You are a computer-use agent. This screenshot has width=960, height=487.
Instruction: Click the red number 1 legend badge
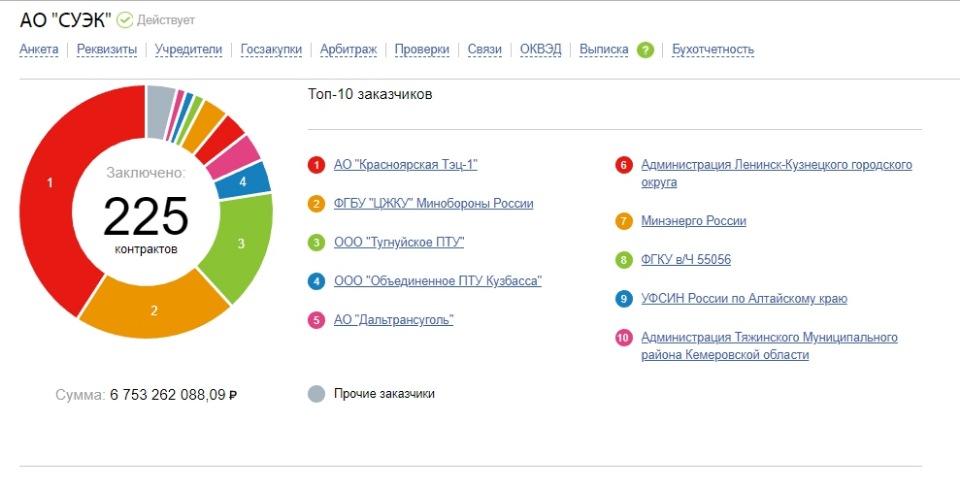316,165
